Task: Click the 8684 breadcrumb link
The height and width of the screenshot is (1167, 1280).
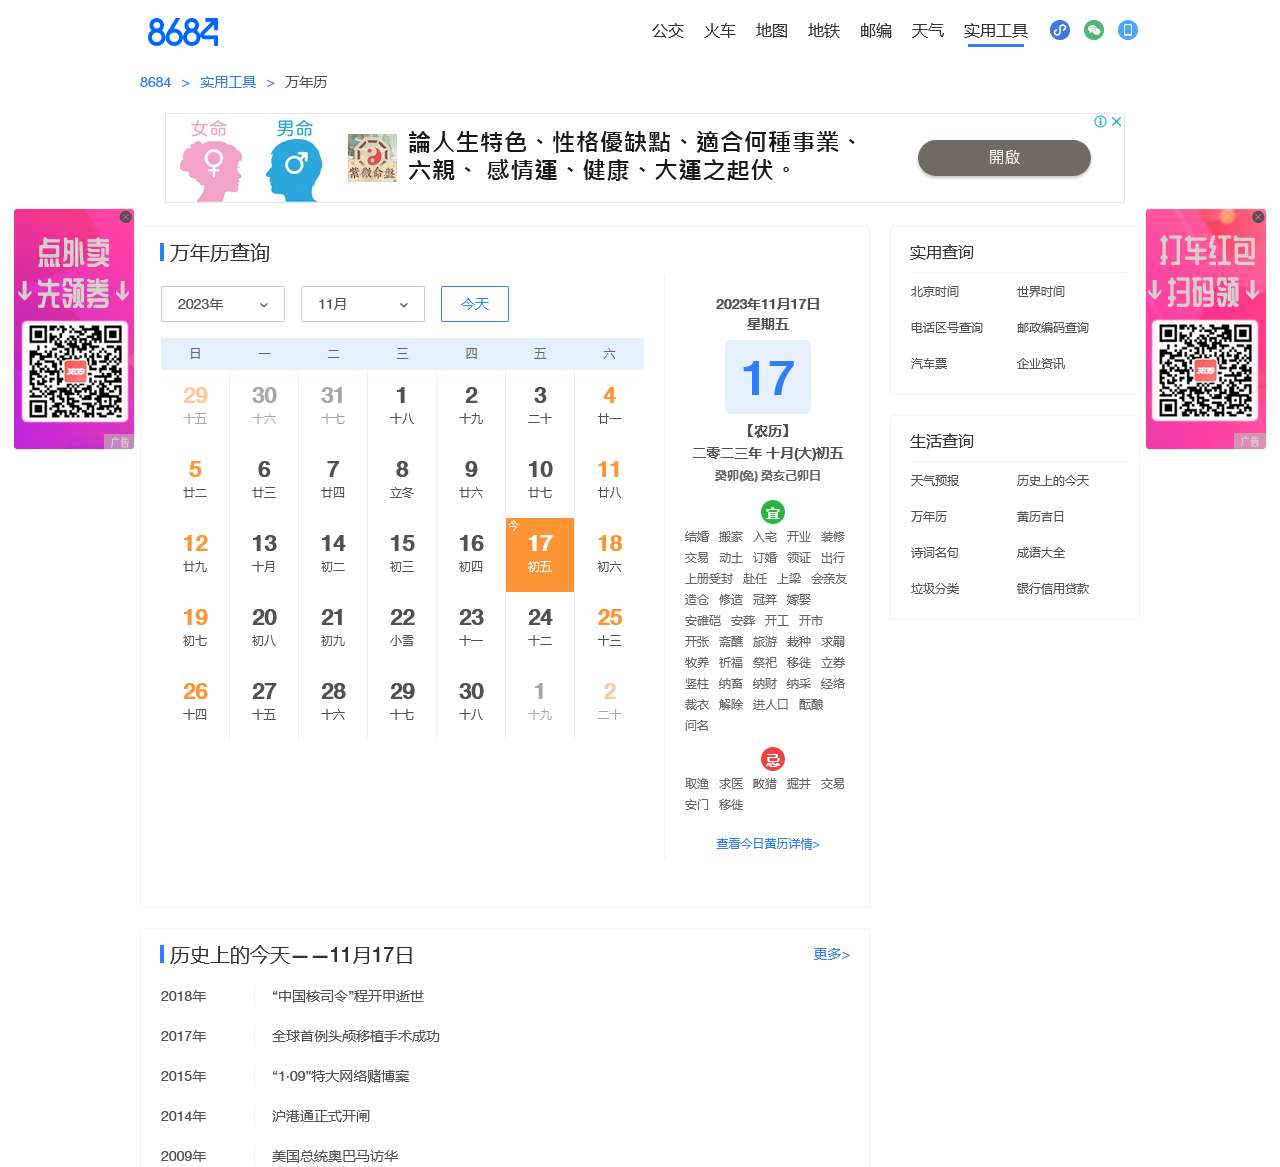Action: point(155,82)
